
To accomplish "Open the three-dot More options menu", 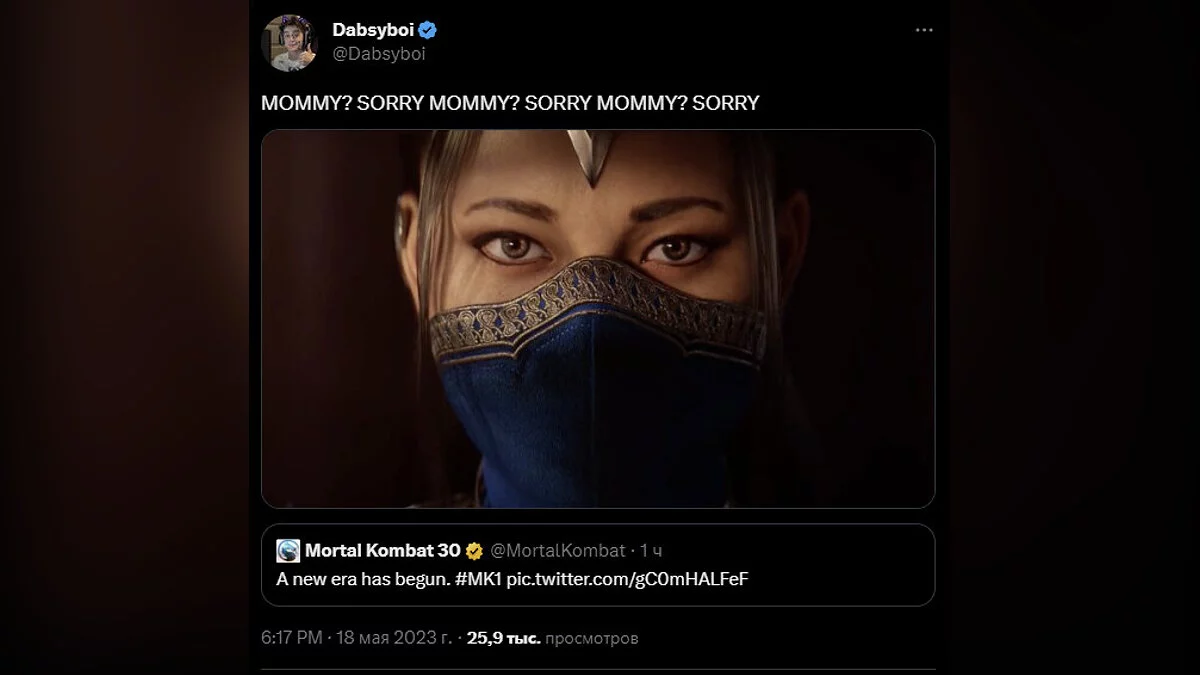I will pyautogui.click(x=923, y=31).
